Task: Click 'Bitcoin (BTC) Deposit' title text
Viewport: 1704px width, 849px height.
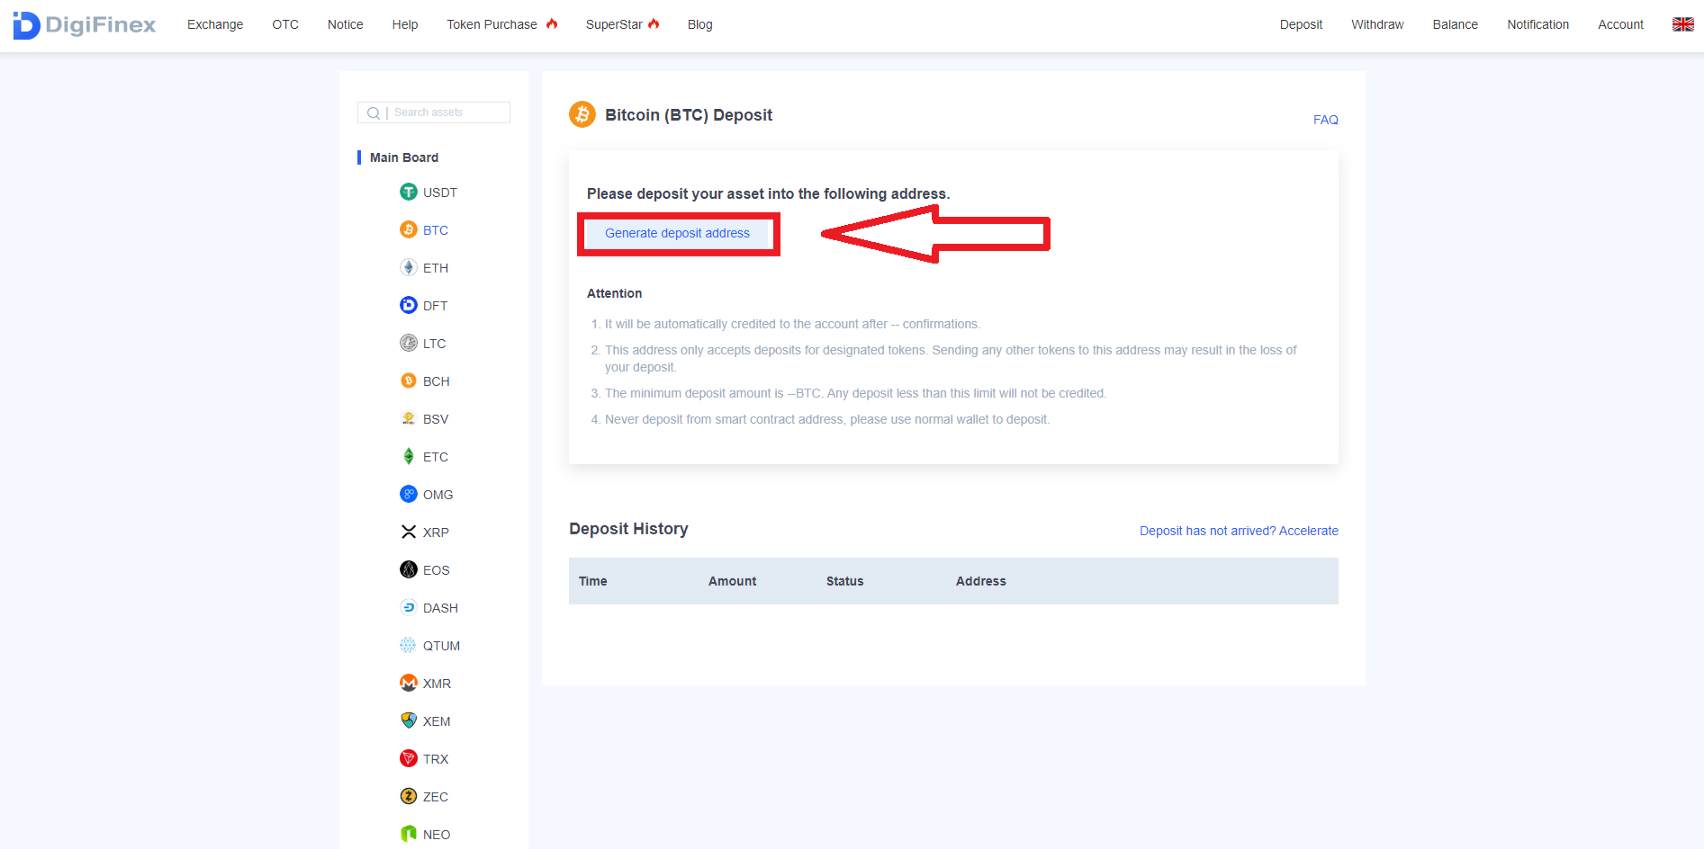Action: coord(689,115)
